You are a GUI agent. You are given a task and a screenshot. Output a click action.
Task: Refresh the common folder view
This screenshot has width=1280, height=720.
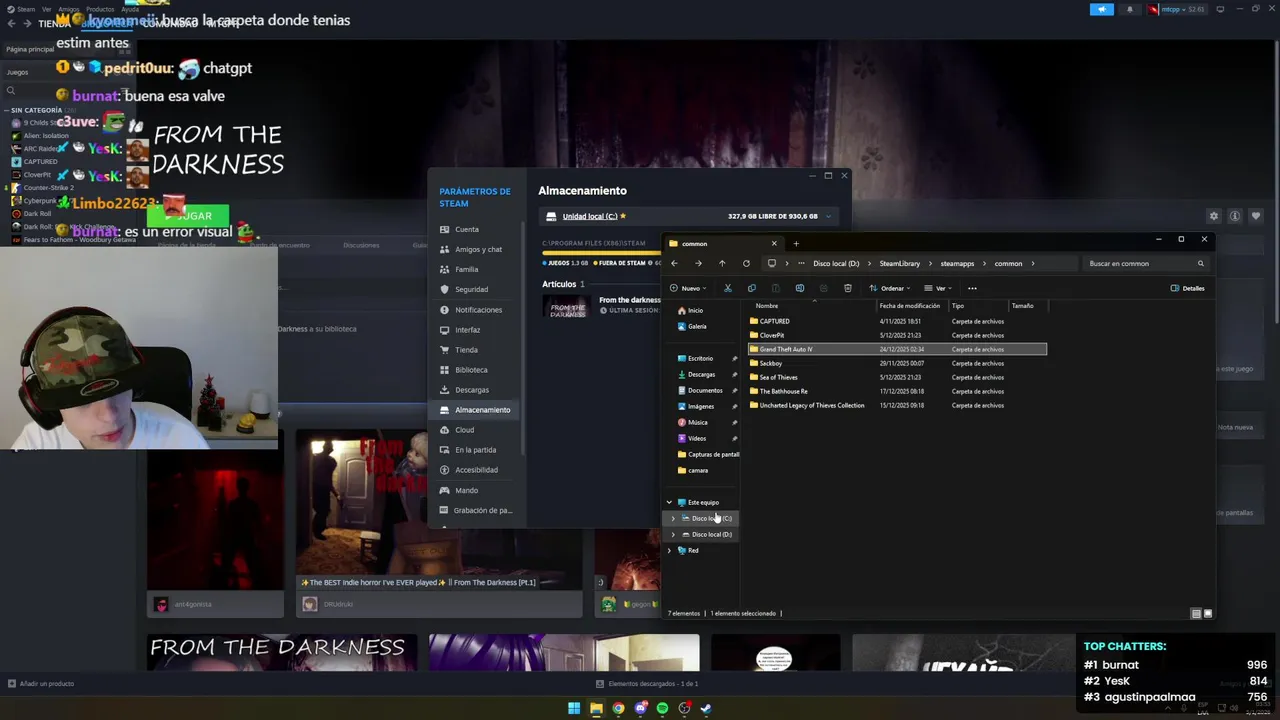(746, 263)
